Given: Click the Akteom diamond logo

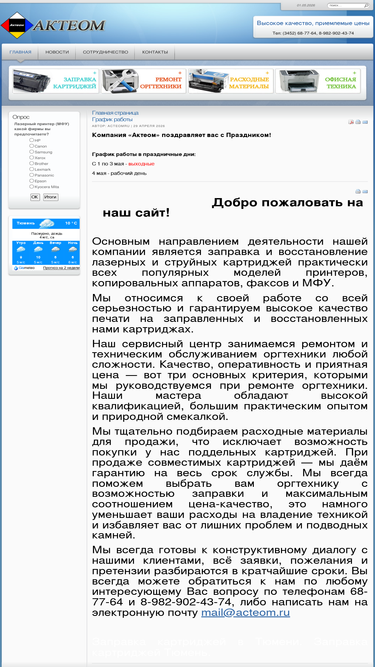Looking at the screenshot, I should [x=17, y=26].
